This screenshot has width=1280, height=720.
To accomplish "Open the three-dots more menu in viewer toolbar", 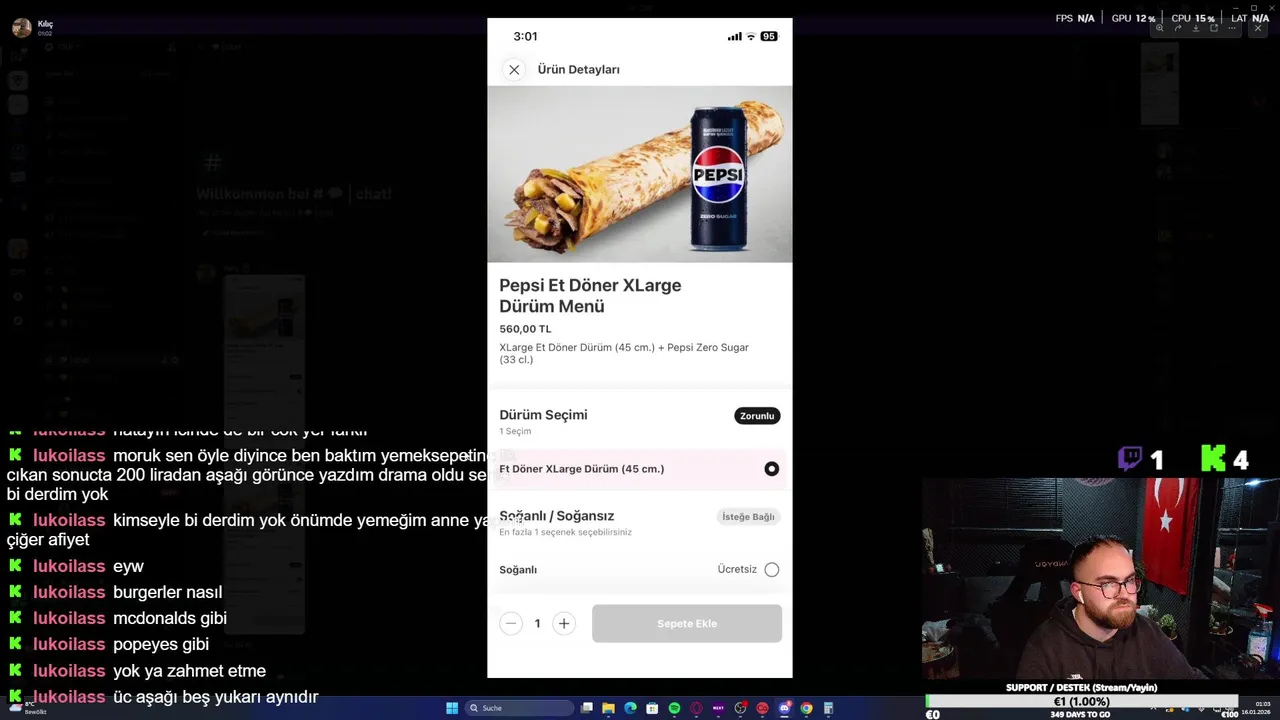I will 1232,28.
